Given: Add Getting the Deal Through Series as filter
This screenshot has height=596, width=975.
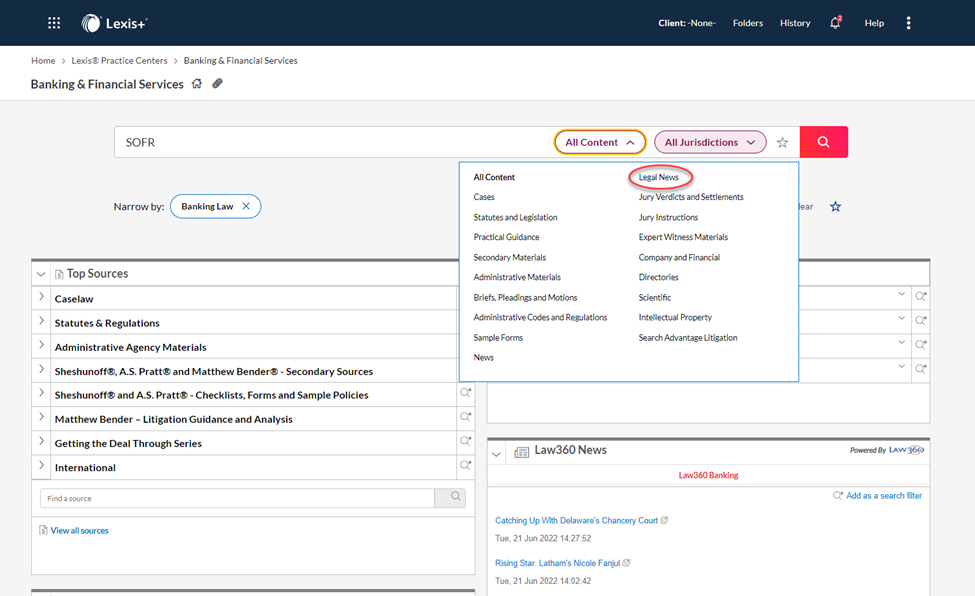Looking at the screenshot, I should point(465,441).
